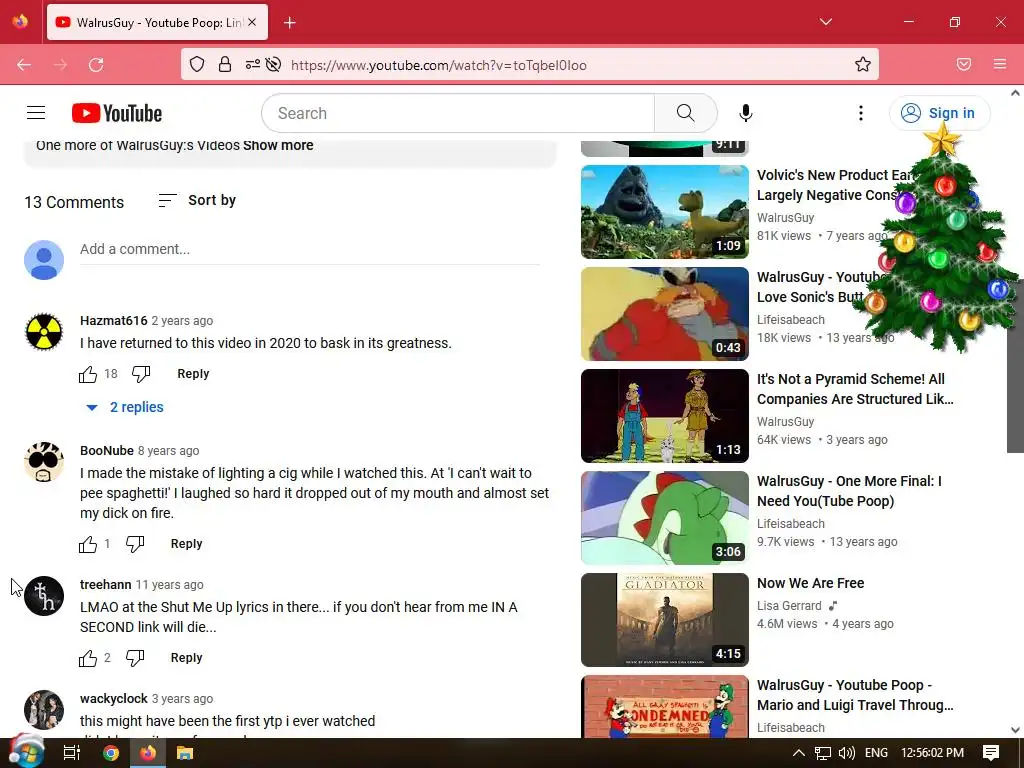Click the page scrollbar down arrow
The height and width of the screenshot is (768, 1024).
click(1015, 730)
